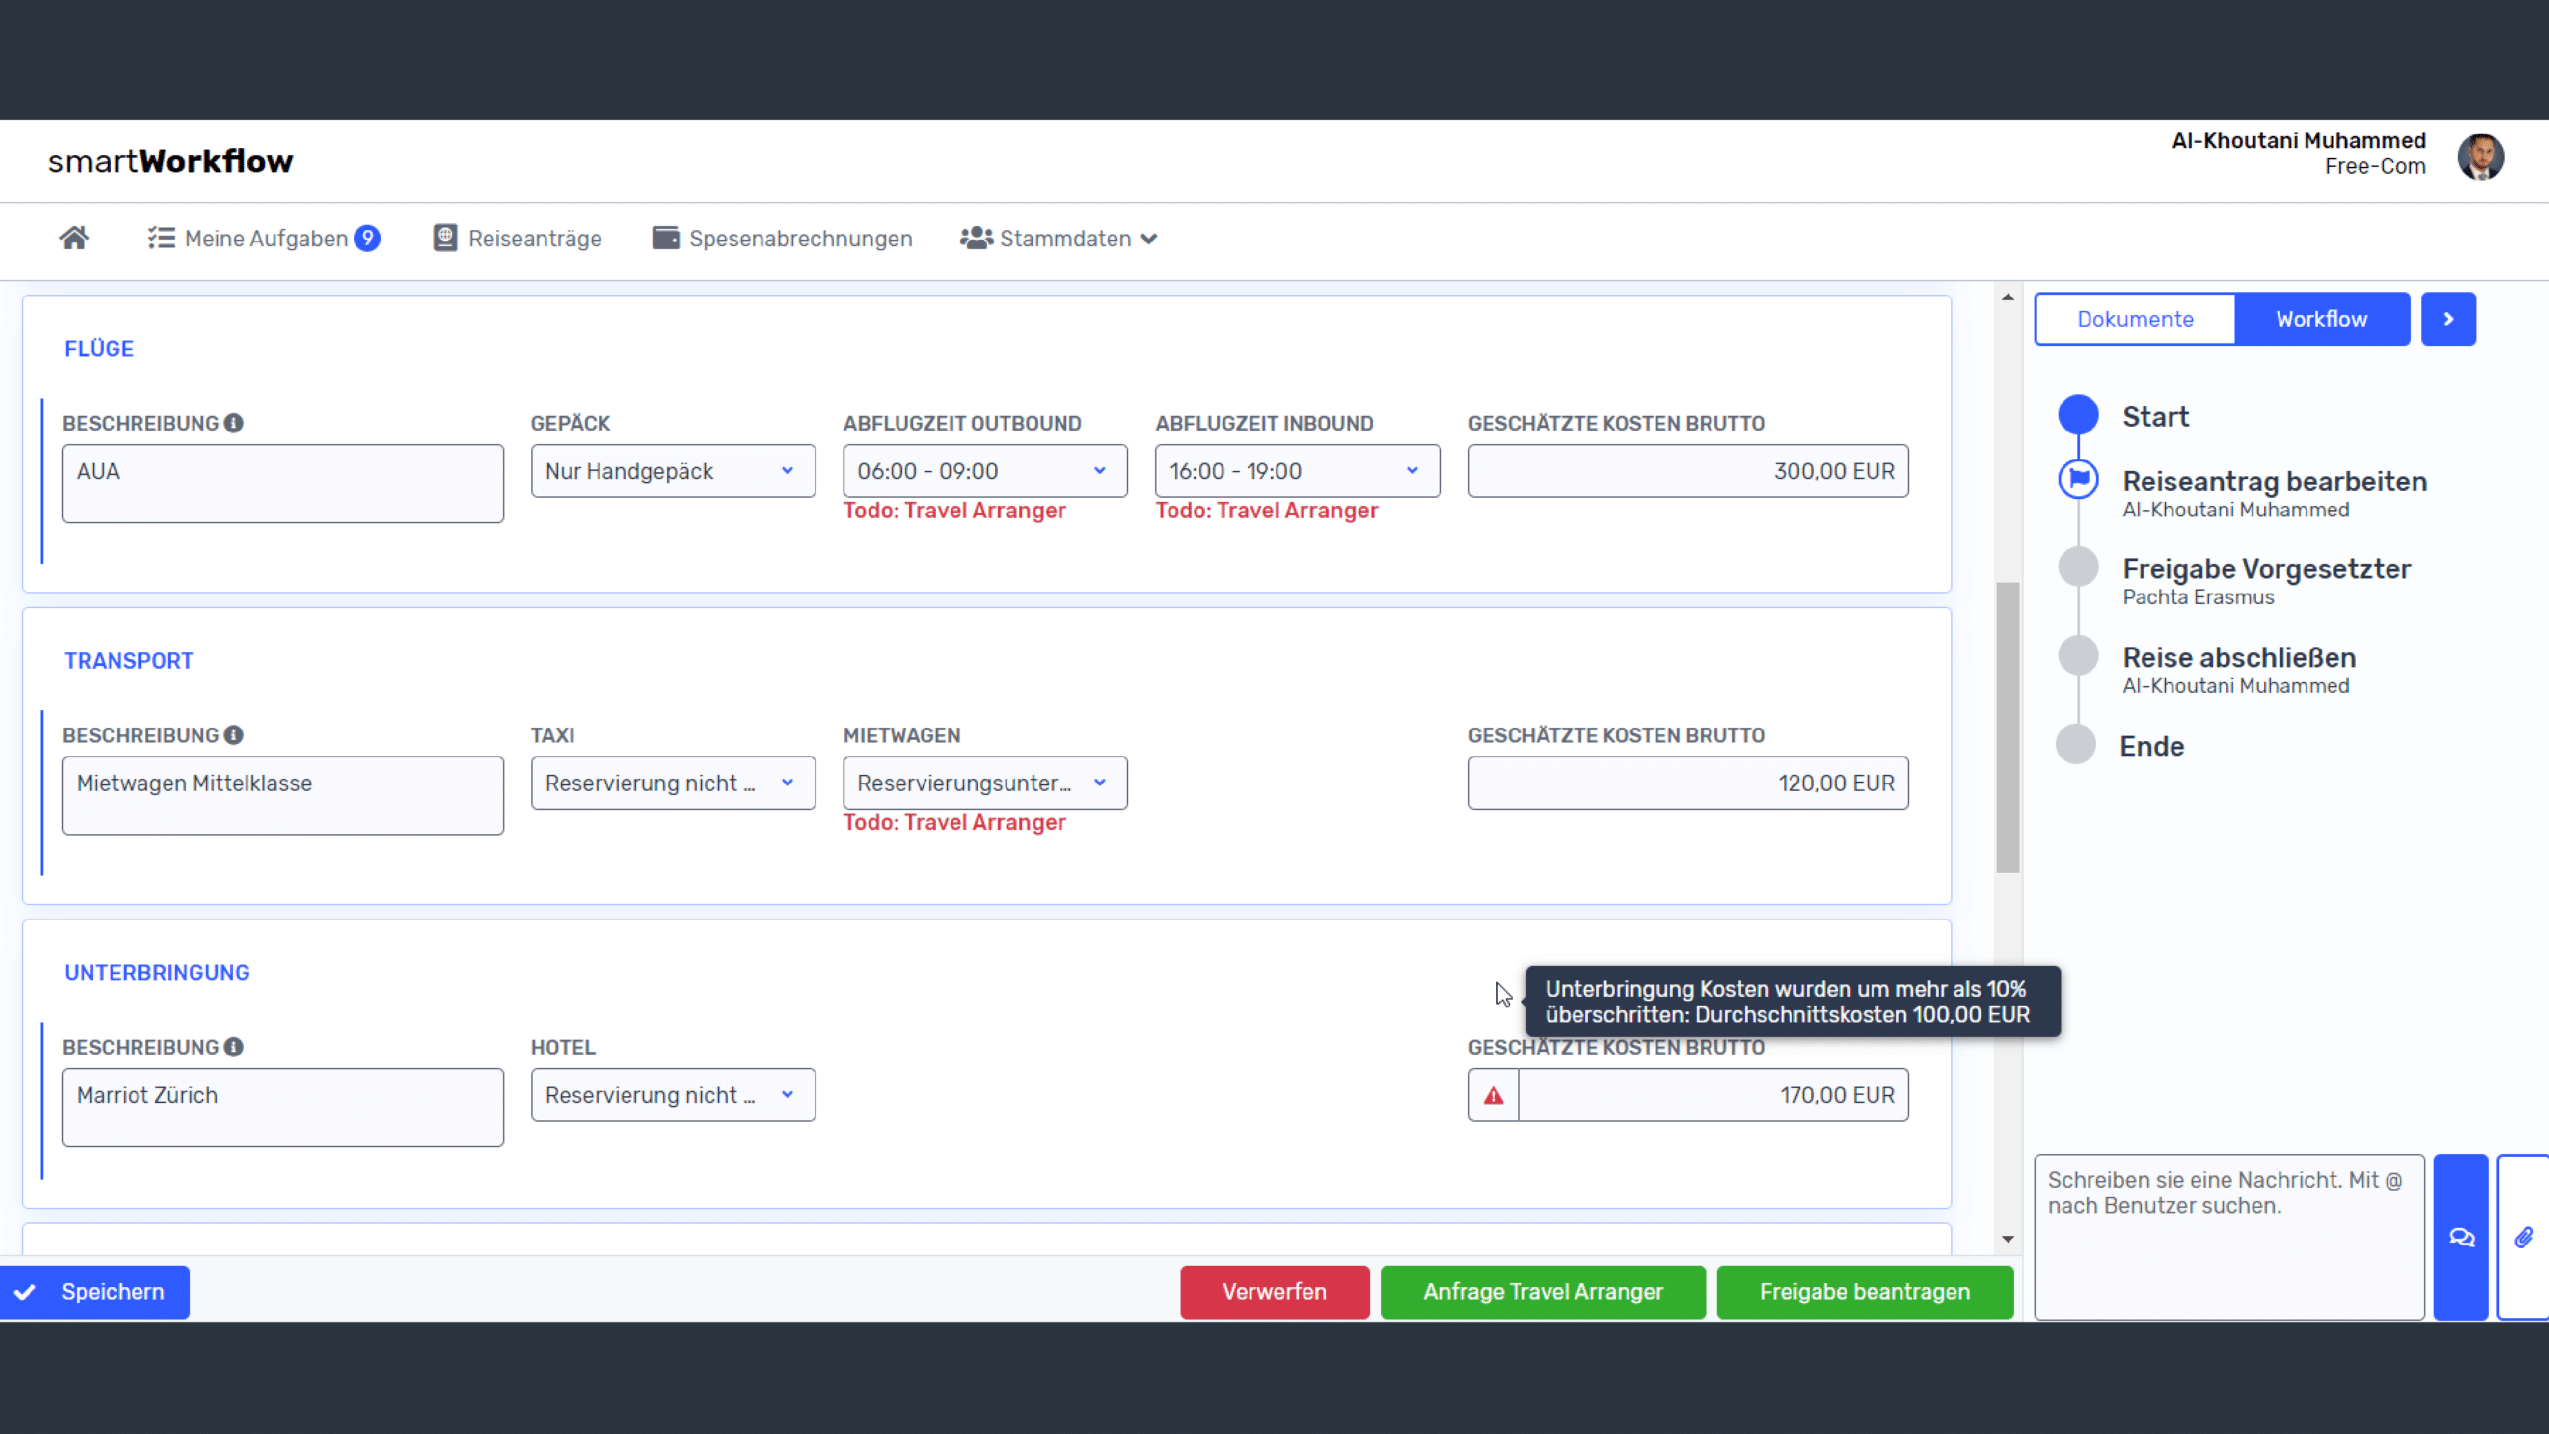Click the Meine Aufgaben badge showing 9

(368, 238)
